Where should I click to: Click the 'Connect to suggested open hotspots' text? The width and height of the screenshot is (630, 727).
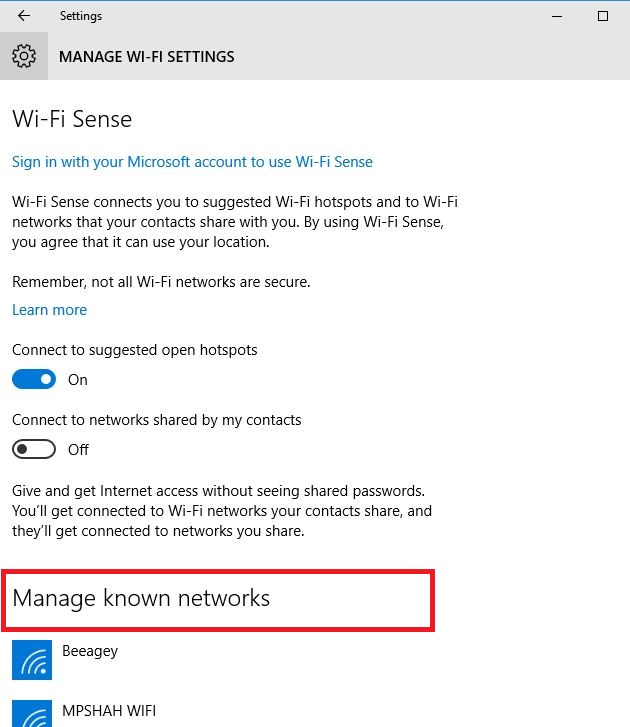(x=134, y=350)
